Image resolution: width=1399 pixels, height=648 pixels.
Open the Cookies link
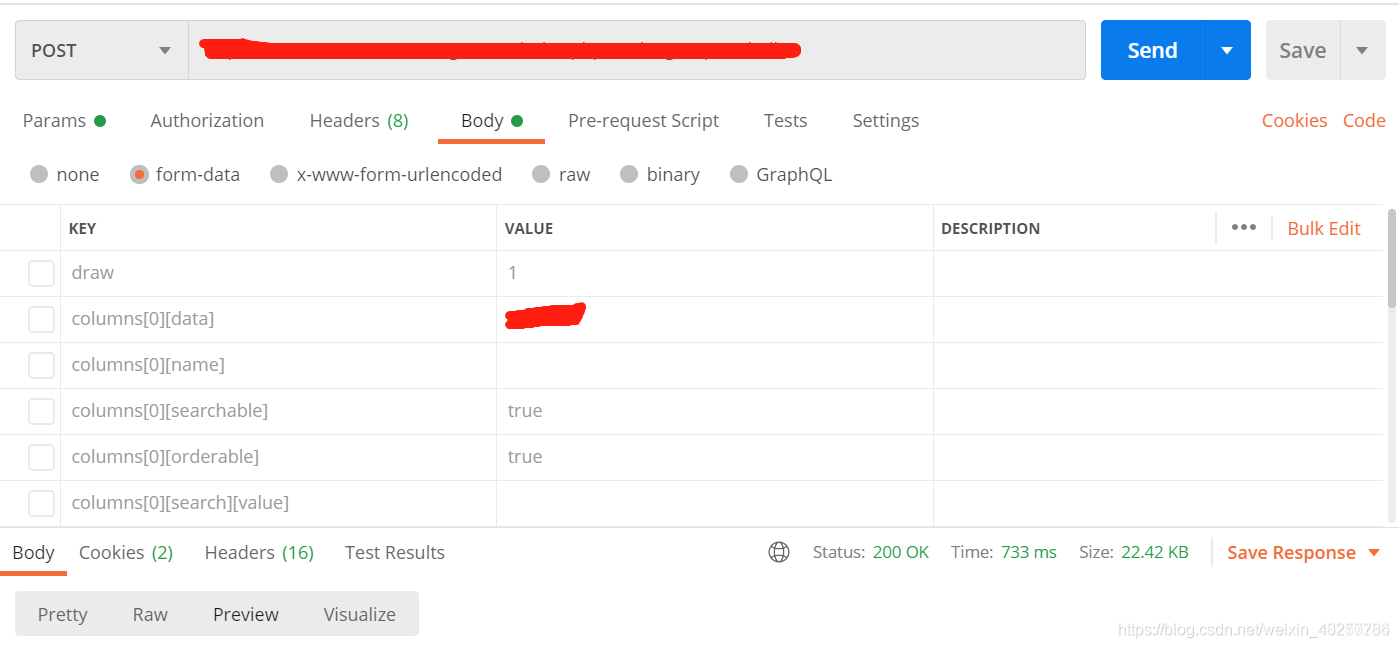pos(1294,121)
